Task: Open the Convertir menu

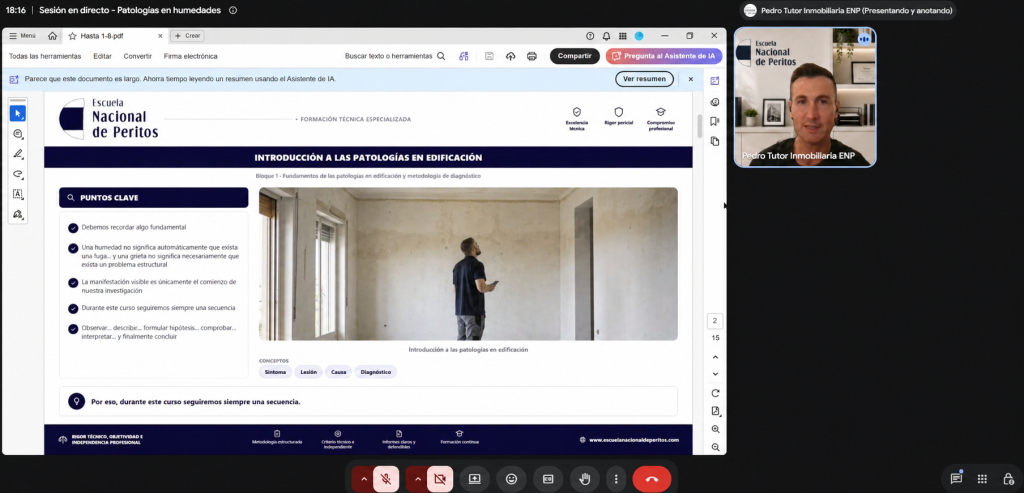Action: coord(138,56)
